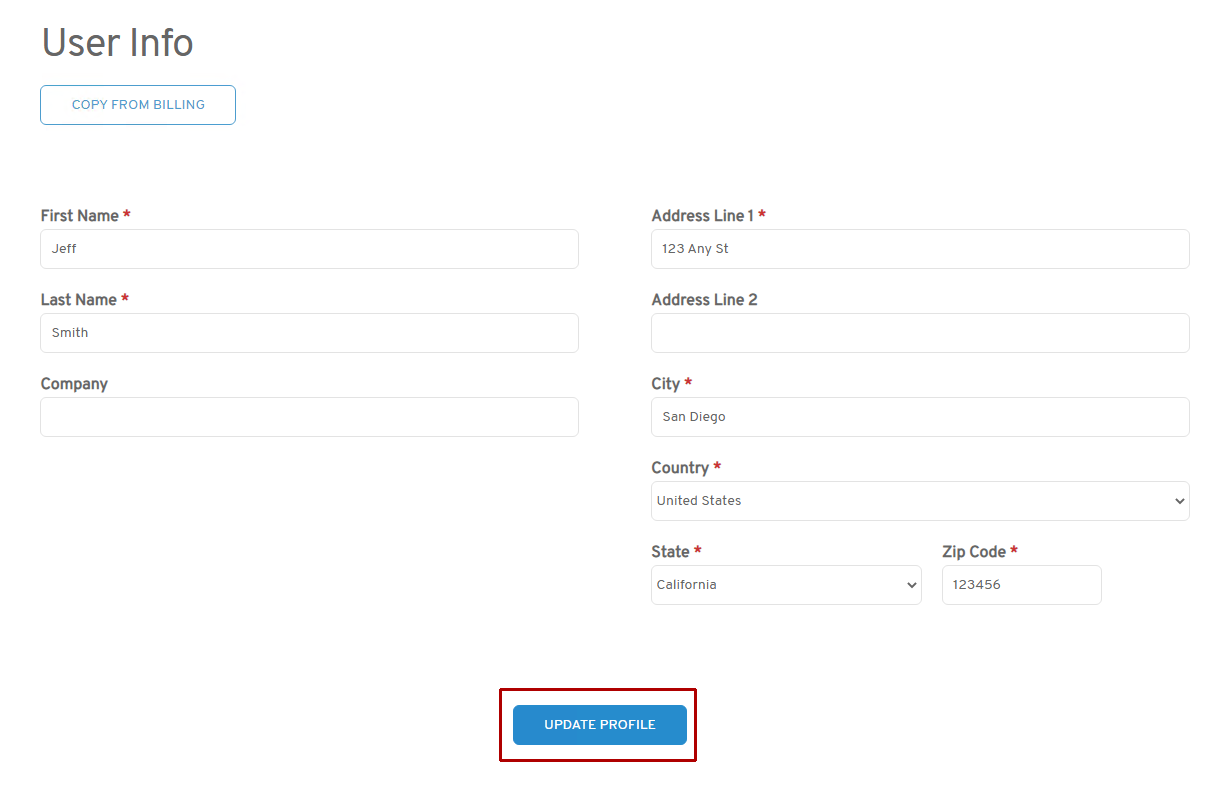
Task: Focus the First Name field containing Jeff
Action: click(309, 249)
